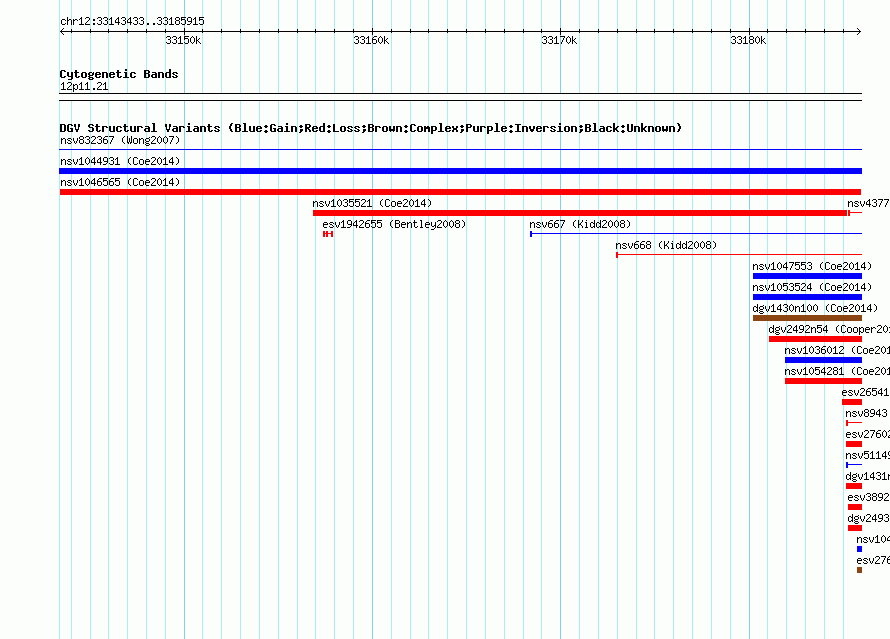
Task: Click the blue nsv1036012 gain bar
Action: pyautogui.click(x=823, y=360)
